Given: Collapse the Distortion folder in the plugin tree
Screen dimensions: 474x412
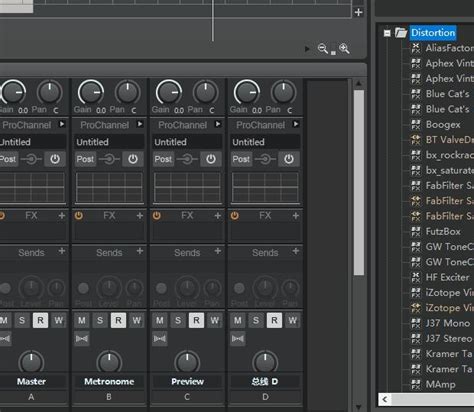Looking at the screenshot, I should 387,33.
